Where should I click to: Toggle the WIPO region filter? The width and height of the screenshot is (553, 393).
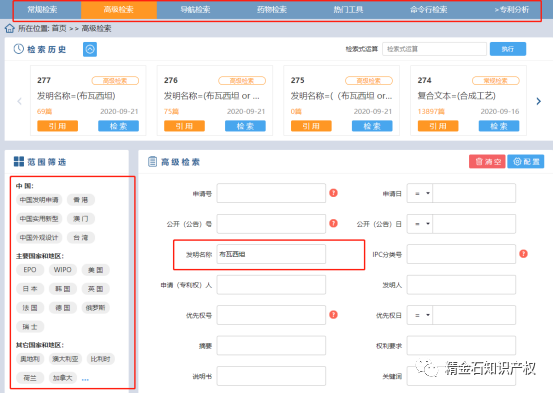[62, 270]
